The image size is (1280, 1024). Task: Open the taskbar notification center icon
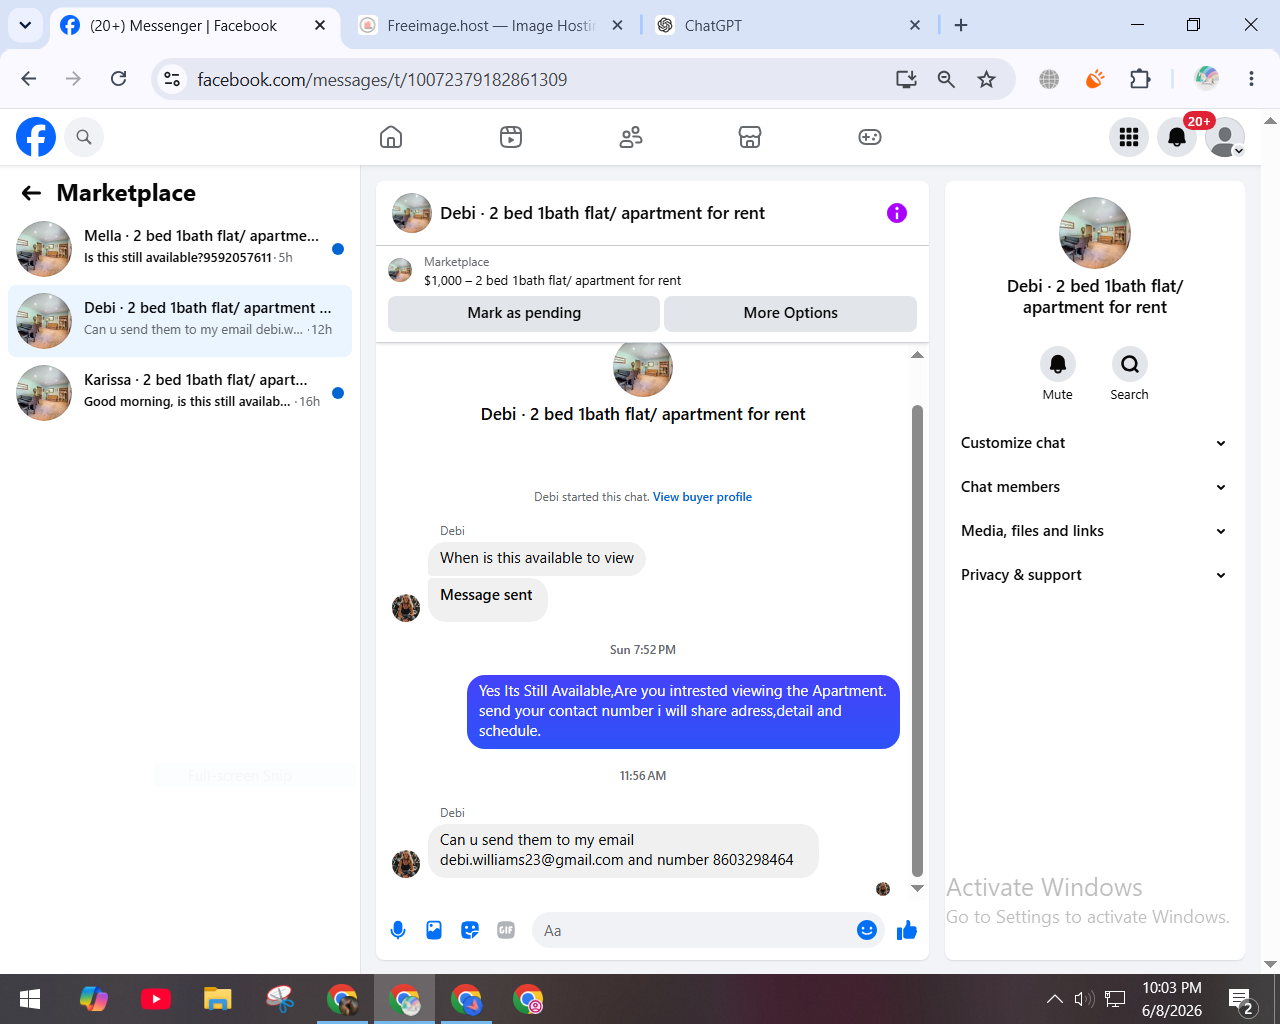tap(1241, 999)
